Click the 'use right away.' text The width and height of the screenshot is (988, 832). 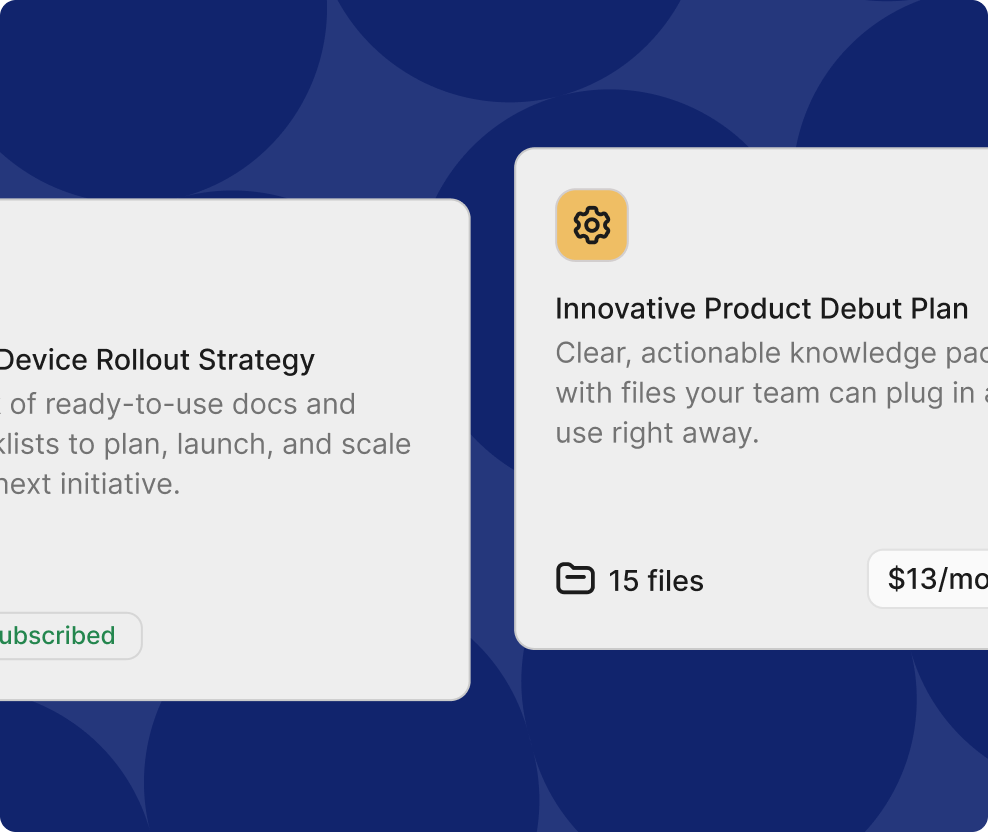[657, 433]
